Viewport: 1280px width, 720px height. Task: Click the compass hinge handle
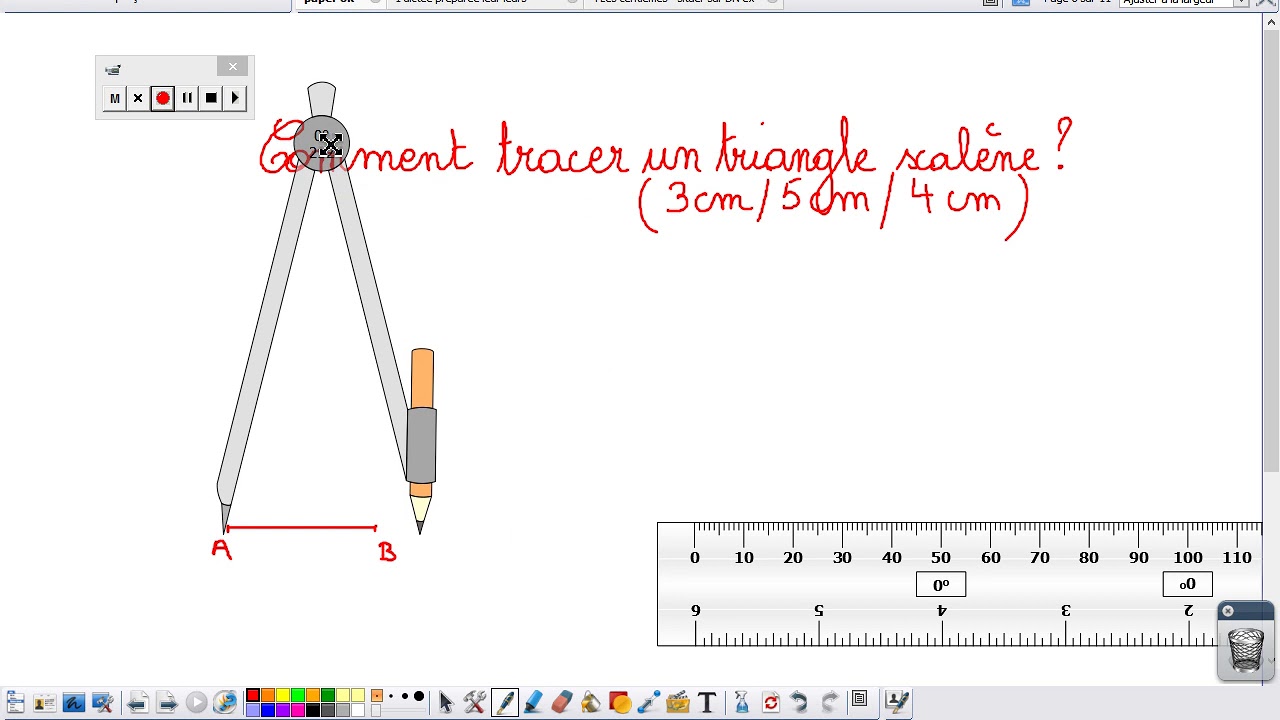pos(321,145)
